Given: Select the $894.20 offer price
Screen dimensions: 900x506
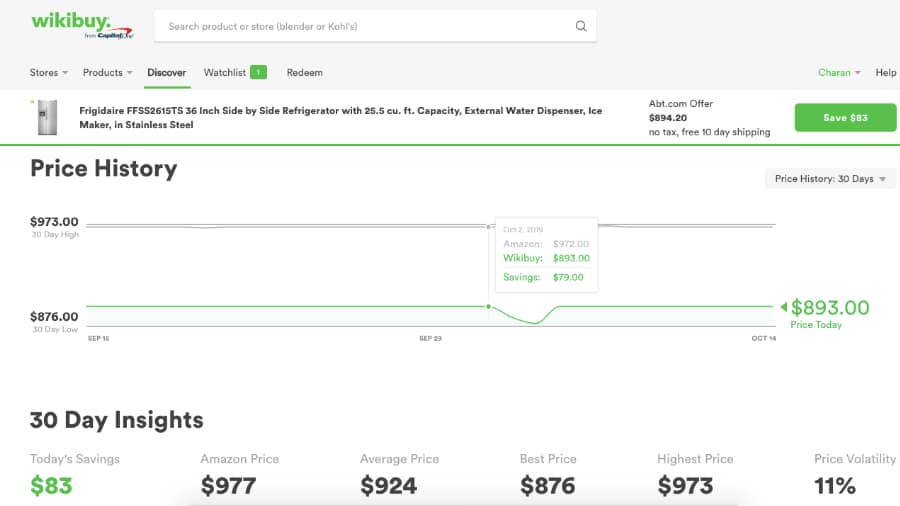Looking at the screenshot, I should tap(668, 118).
